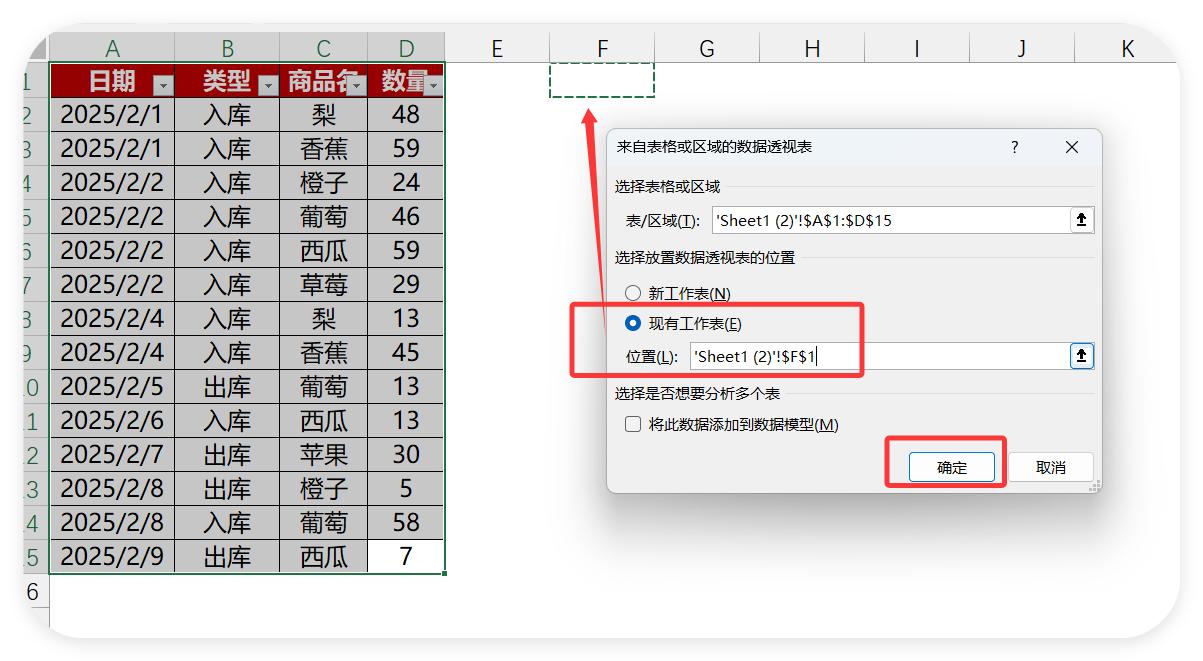Select column D header
Image resolution: width=1203 pixels, height=661 pixels.
pos(406,48)
